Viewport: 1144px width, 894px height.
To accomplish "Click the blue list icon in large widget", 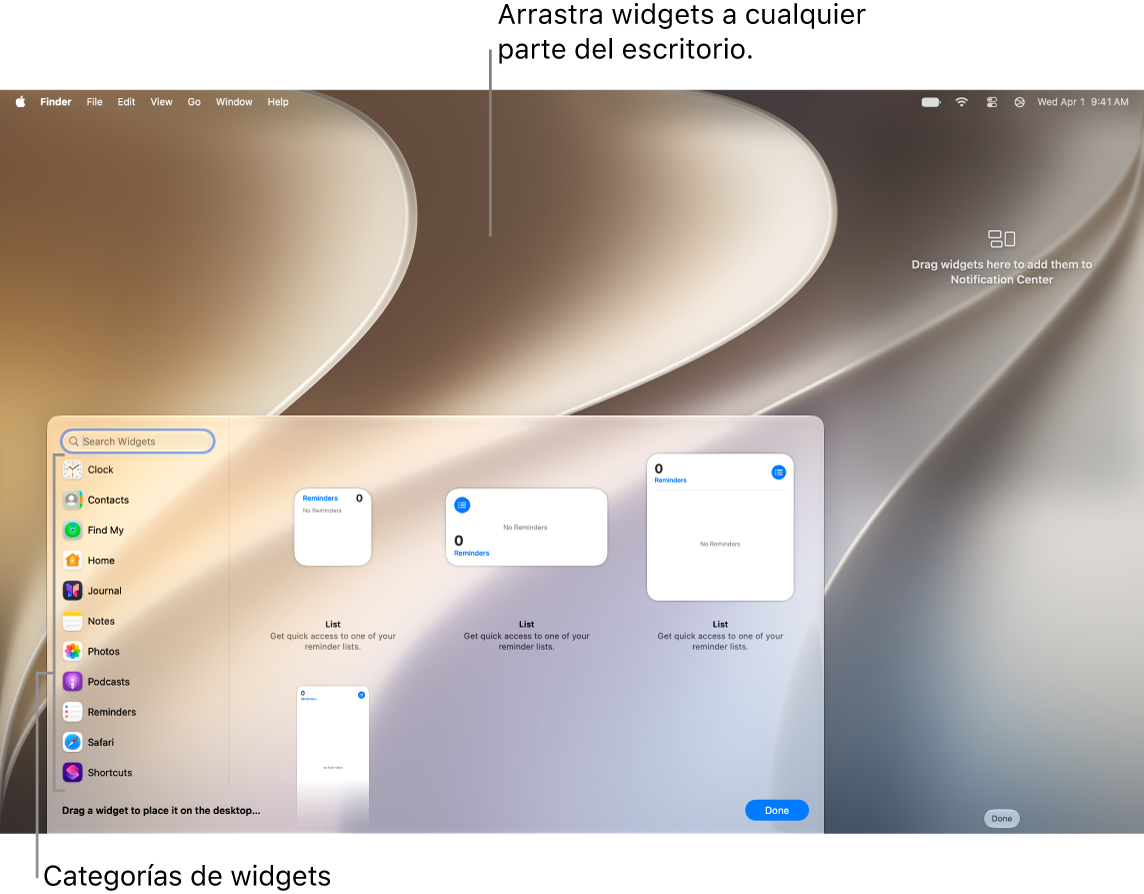I will (778, 472).
